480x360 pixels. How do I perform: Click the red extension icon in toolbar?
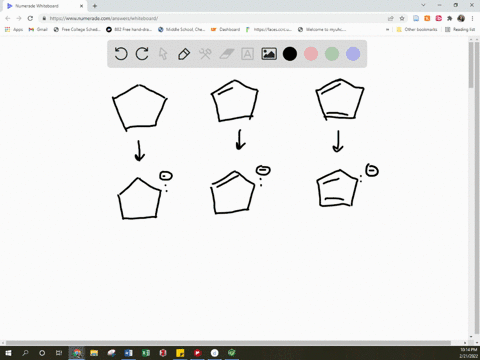point(438,18)
